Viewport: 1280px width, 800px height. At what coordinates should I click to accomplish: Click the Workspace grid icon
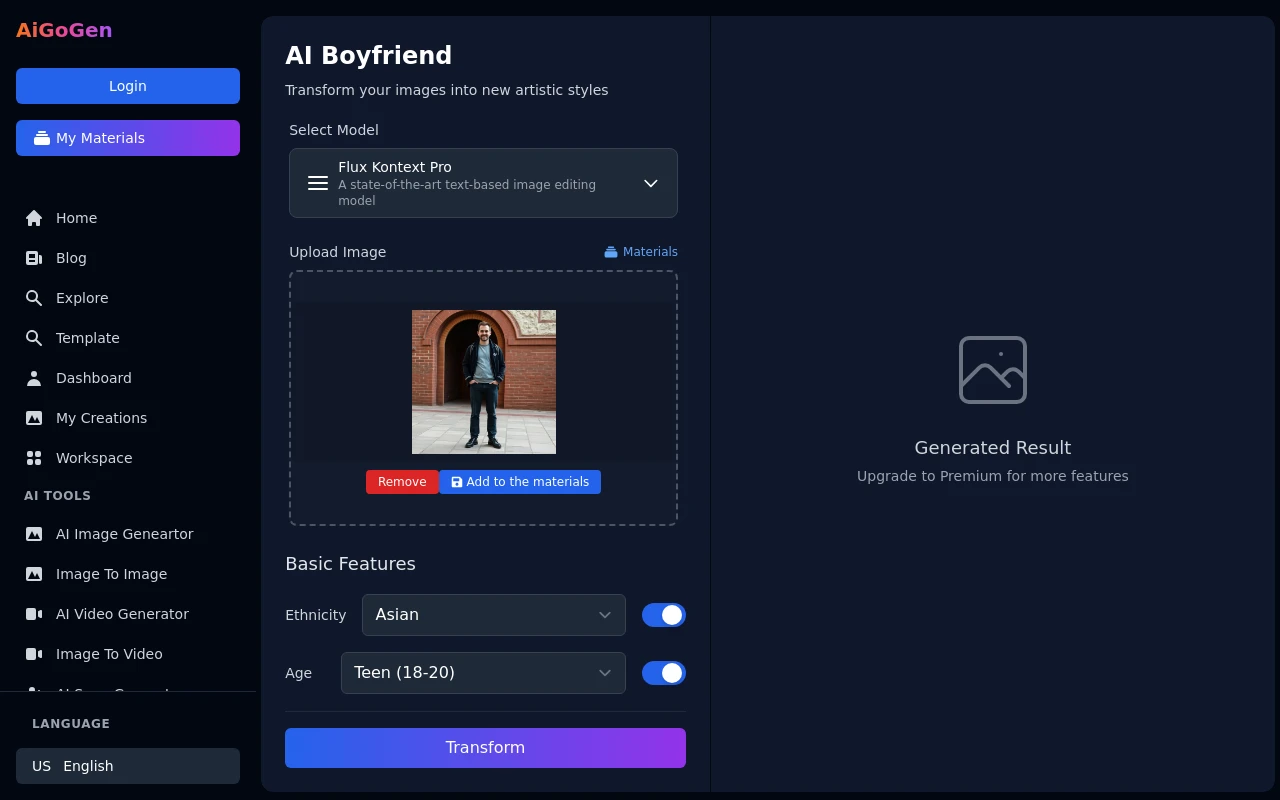pos(34,458)
